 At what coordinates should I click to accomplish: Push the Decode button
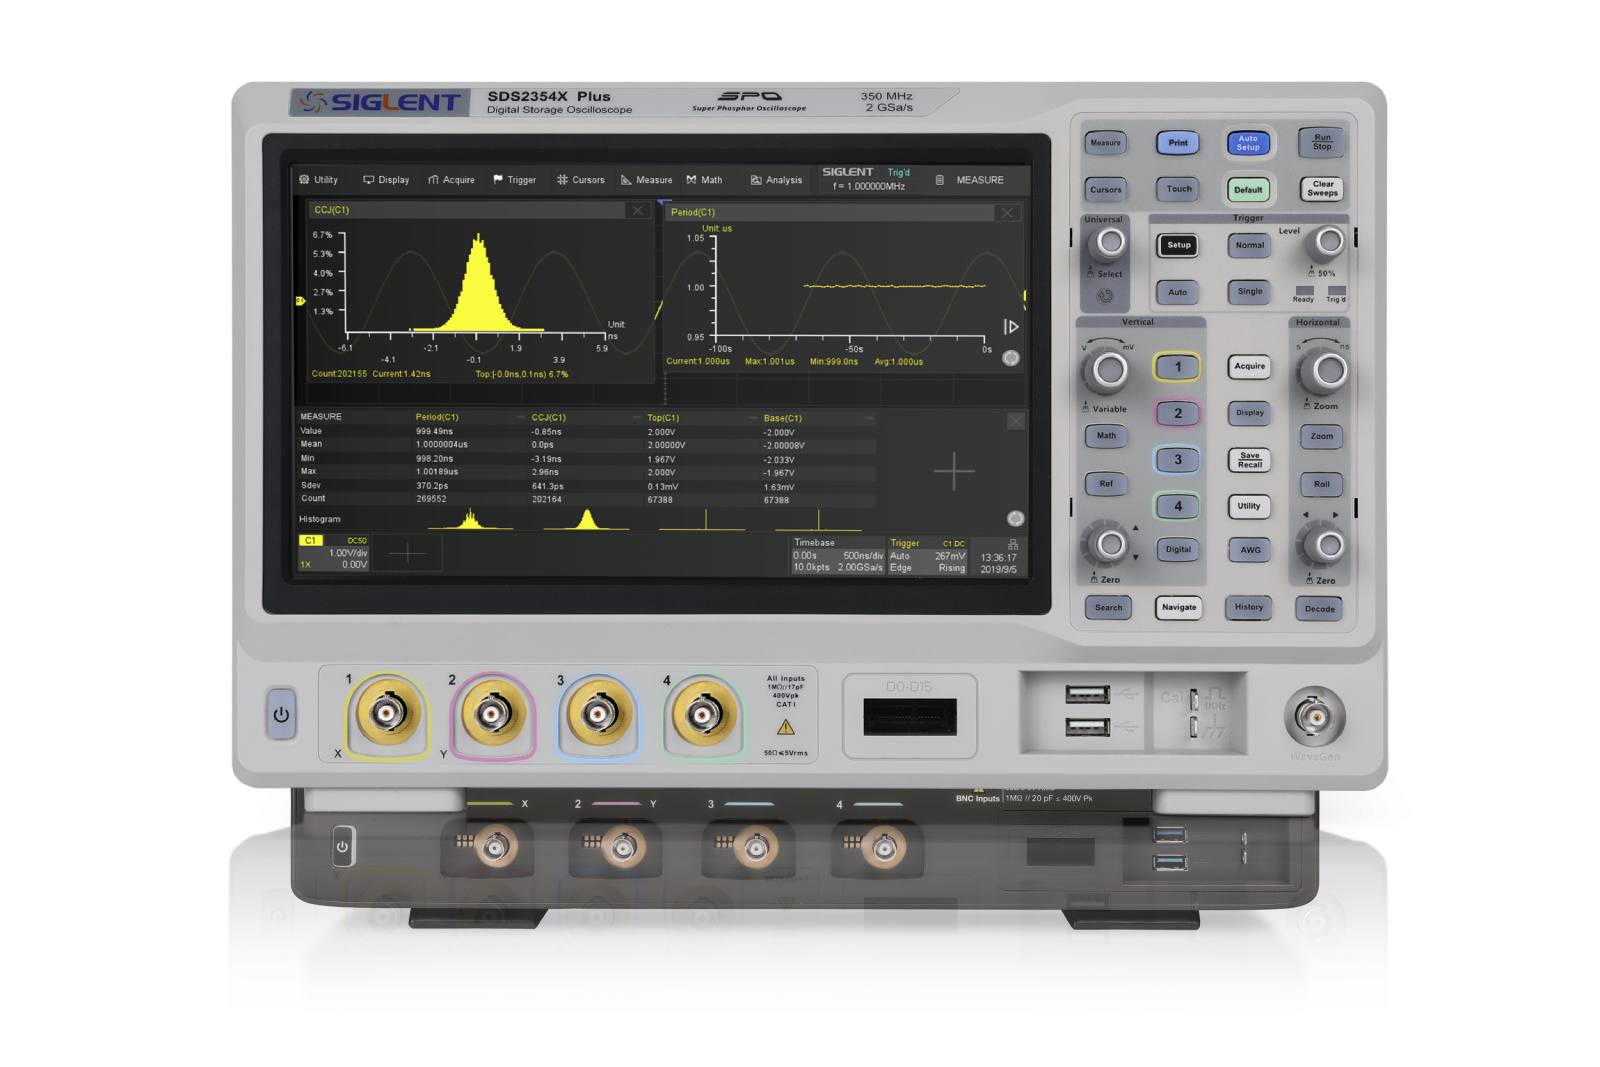coord(1320,609)
